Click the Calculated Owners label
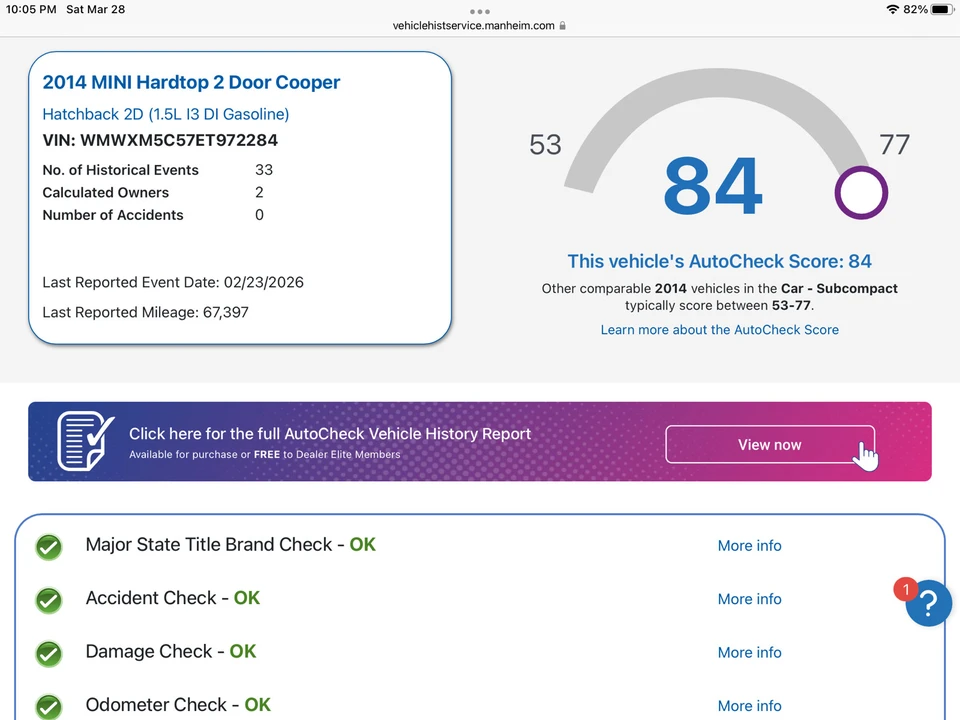The image size is (960, 720). click(105, 192)
